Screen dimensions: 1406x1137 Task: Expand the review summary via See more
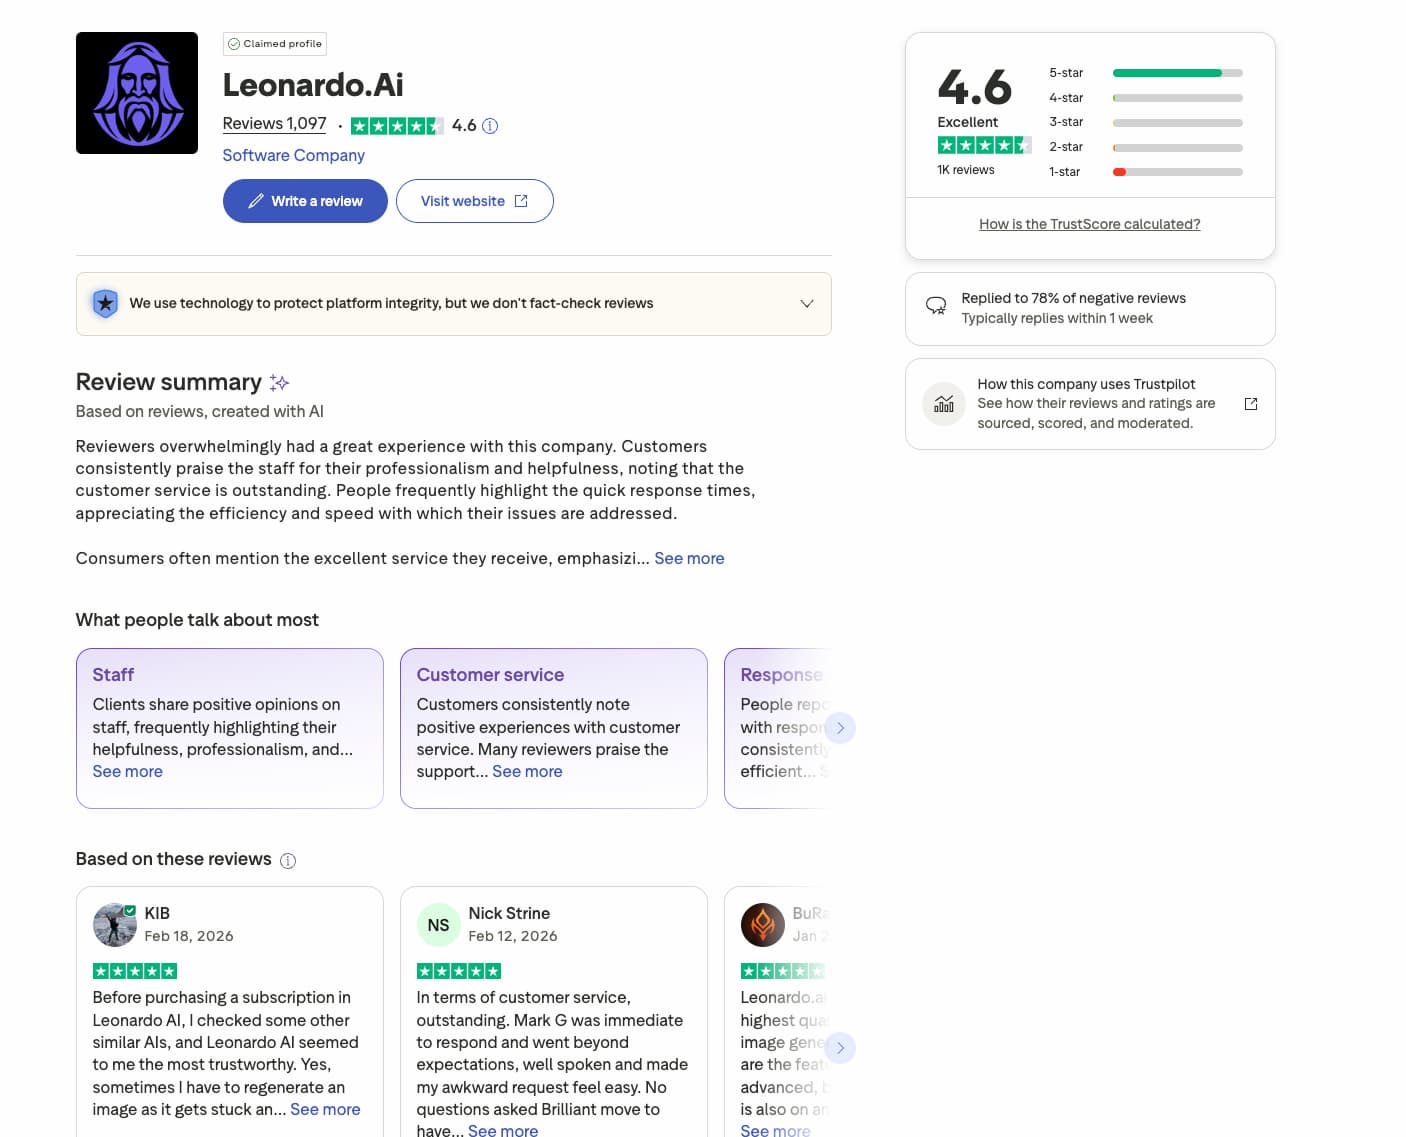689,558
